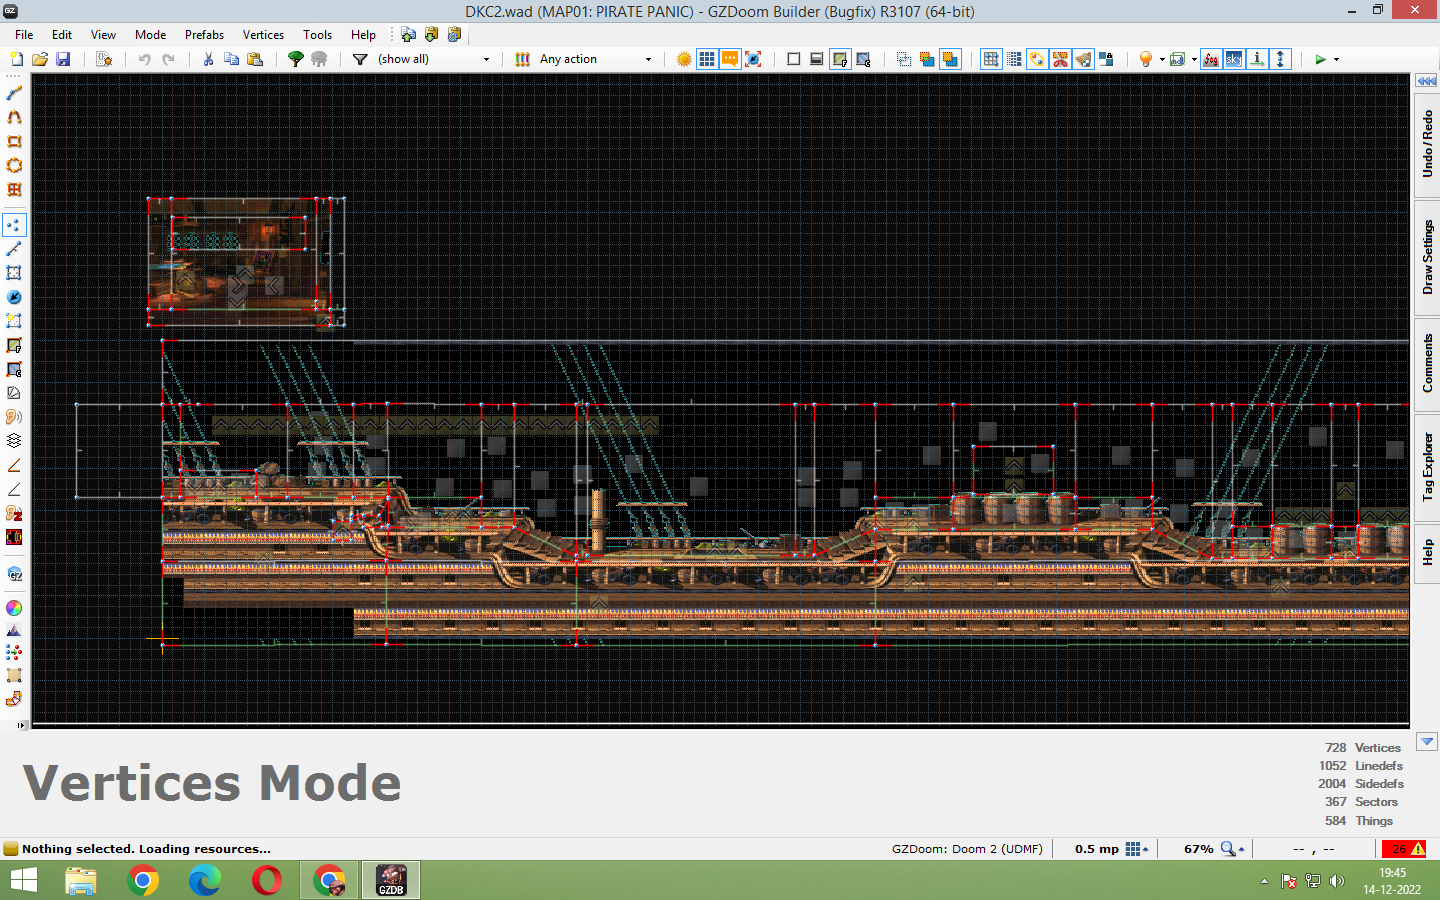Open the Prefabs menu
The width and height of the screenshot is (1440, 900).
pos(204,34)
